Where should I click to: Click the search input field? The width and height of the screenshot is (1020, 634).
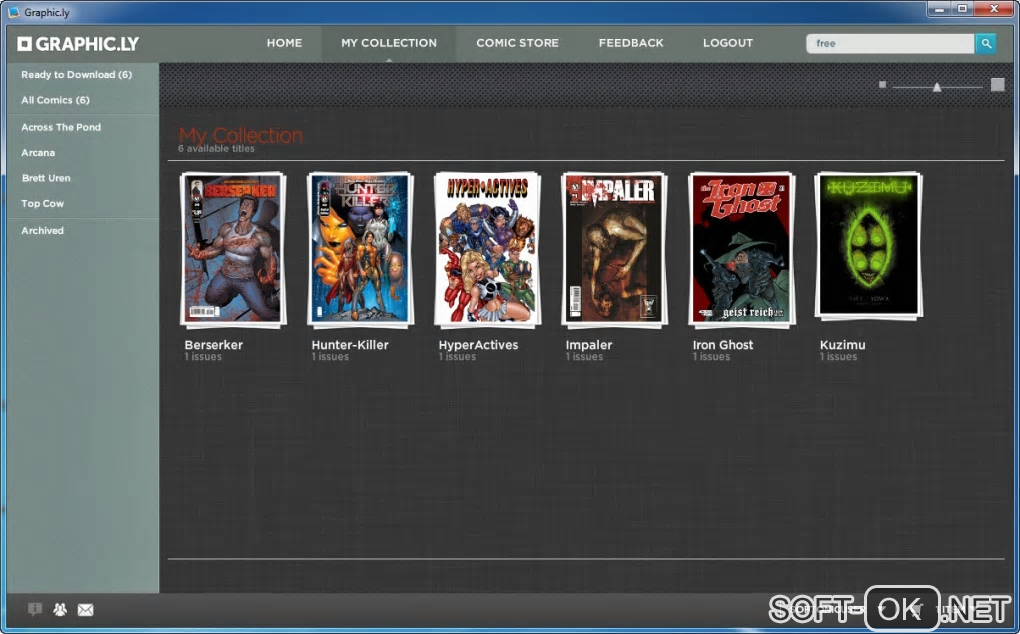point(890,44)
